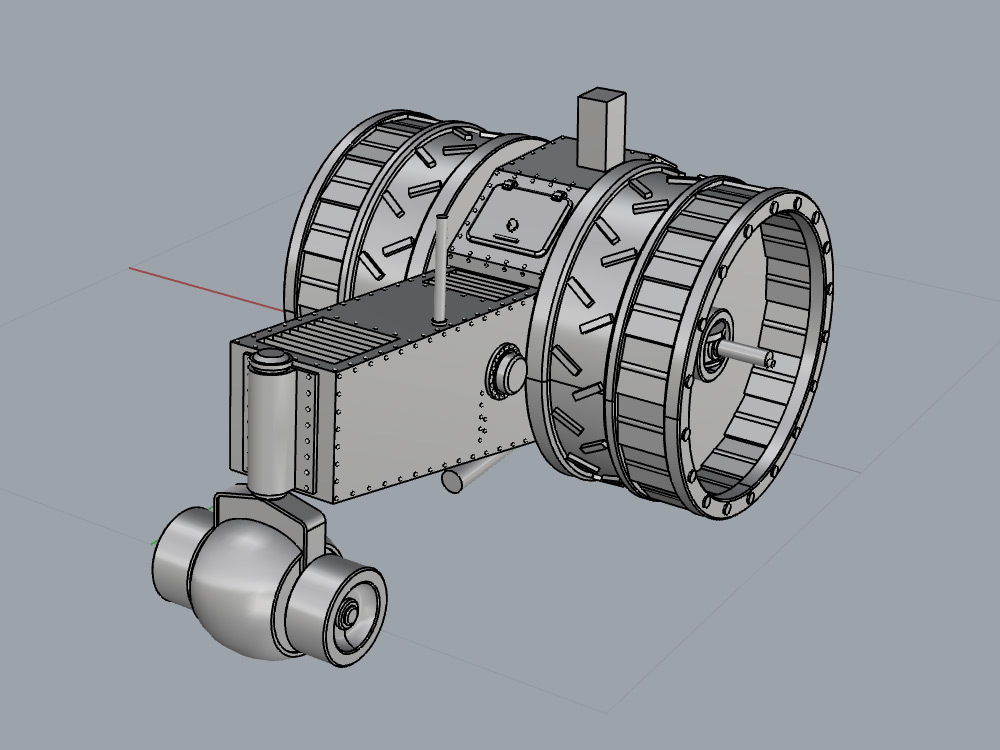Select the vertical steering cylinder at the front
This screenshot has width=1000, height=750.
click(x=272, y=422)
